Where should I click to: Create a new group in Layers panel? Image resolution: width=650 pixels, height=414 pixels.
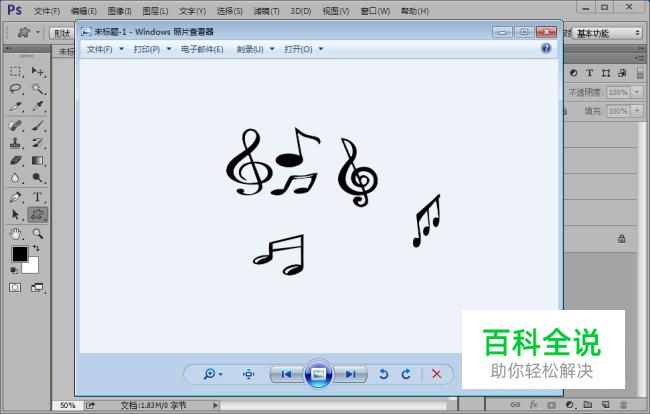[588, 404]
